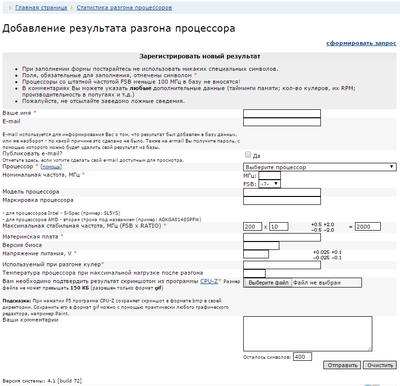Click the 'Модель процессора' text field
The width and height of the screenshot is (400, 386).
tap(282, 192)
